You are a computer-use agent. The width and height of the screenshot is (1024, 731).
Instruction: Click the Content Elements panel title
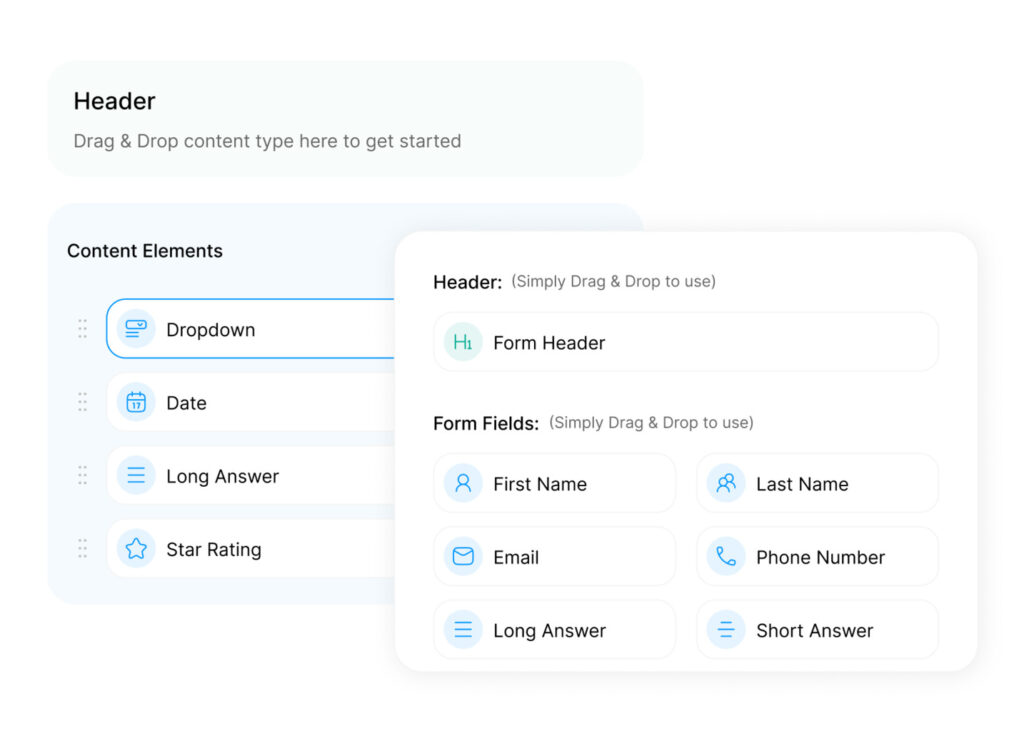pos(144,251)
